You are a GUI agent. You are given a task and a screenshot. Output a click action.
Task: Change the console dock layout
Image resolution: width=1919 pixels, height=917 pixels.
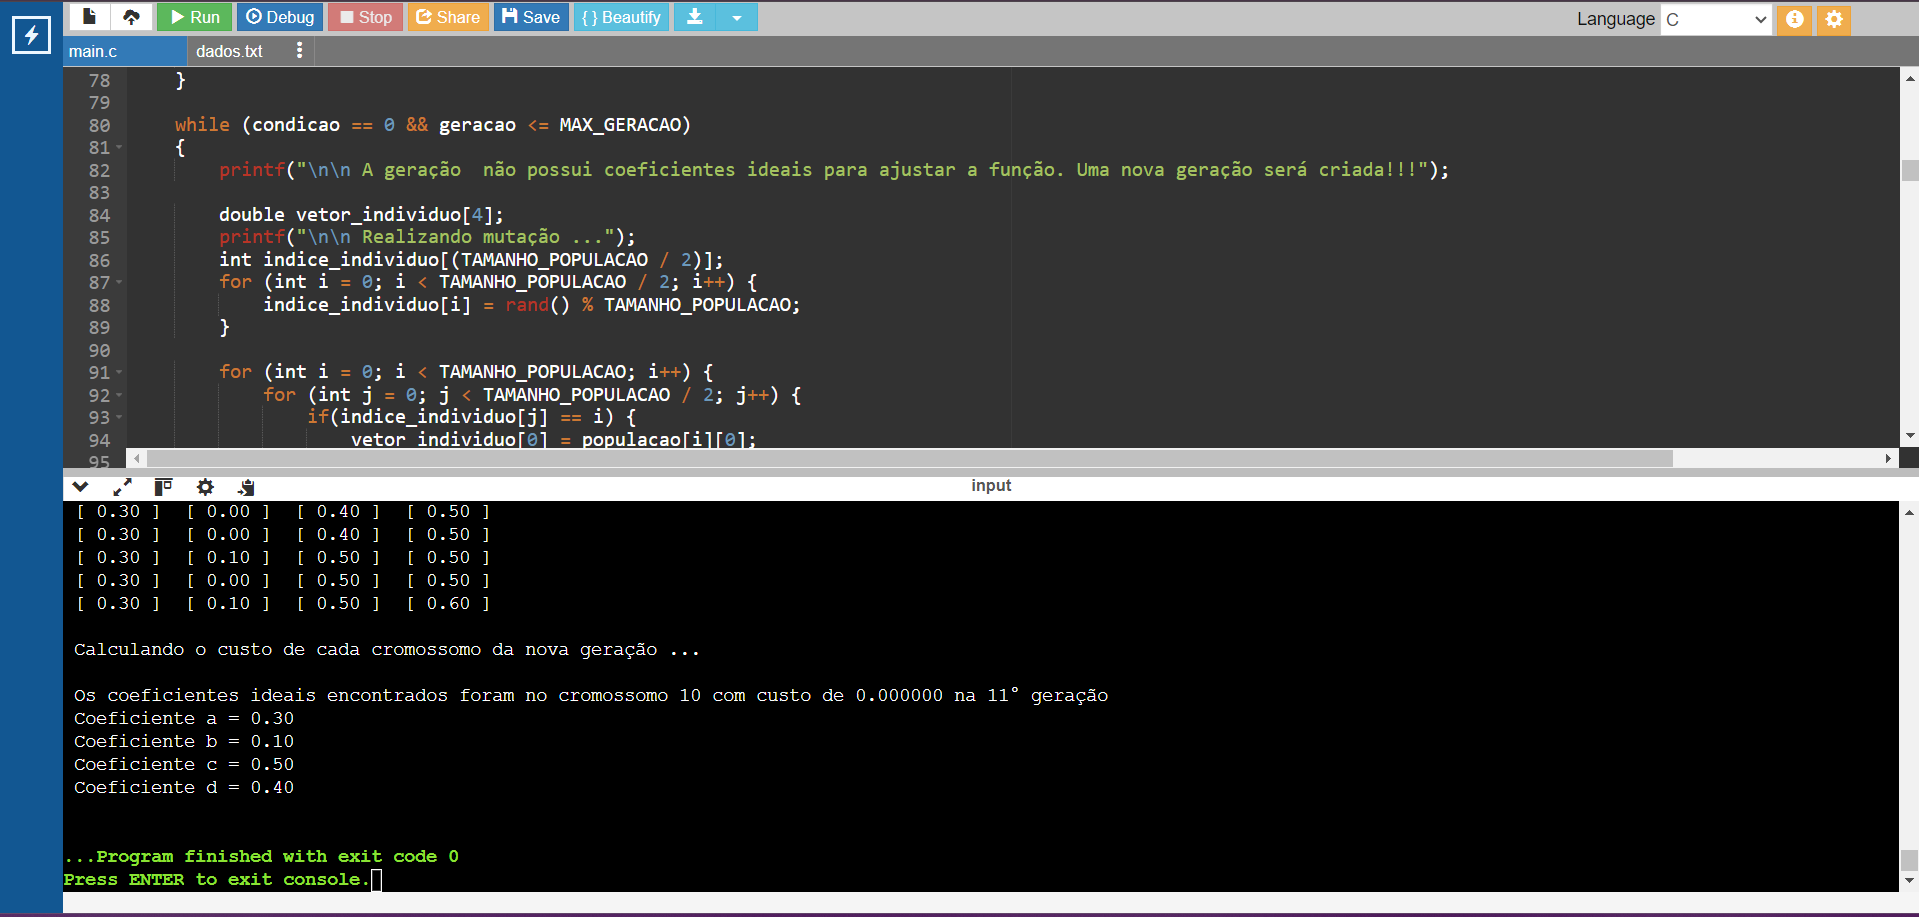[163, 487]
